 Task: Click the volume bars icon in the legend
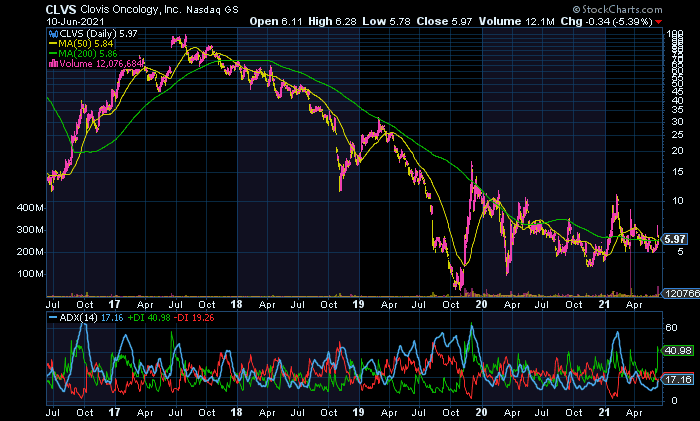53,63
